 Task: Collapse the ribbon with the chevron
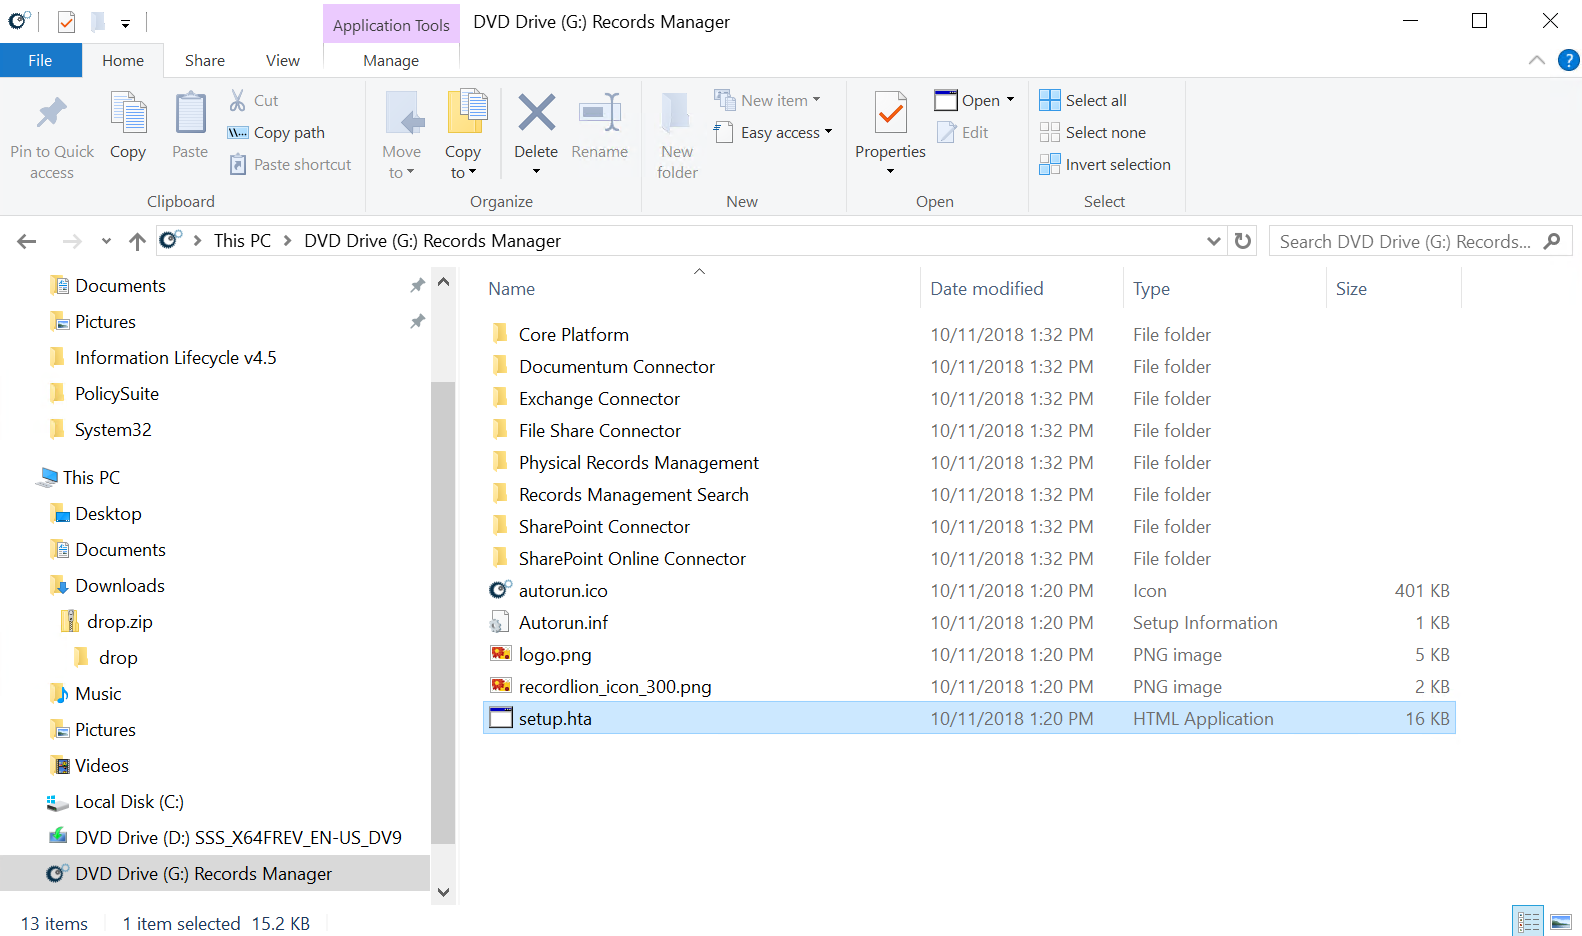1537,60
